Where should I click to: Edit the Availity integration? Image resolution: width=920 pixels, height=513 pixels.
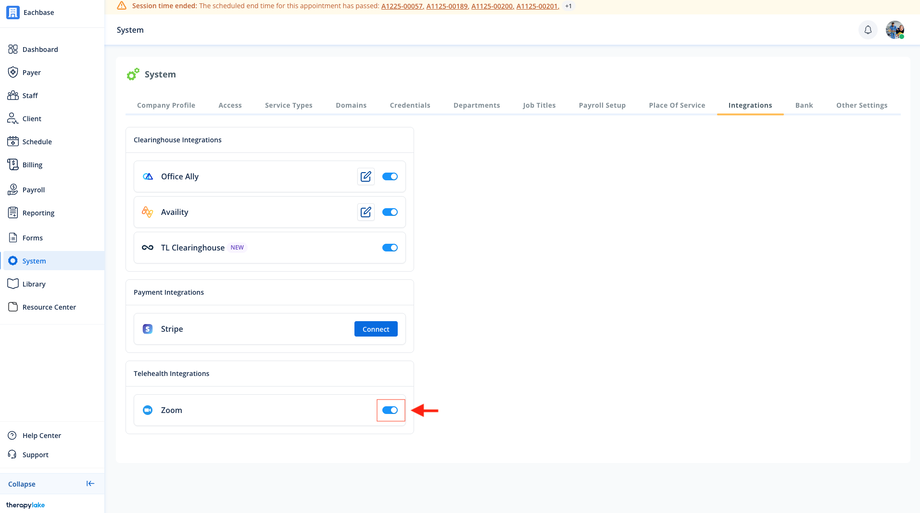click(366, 212)
